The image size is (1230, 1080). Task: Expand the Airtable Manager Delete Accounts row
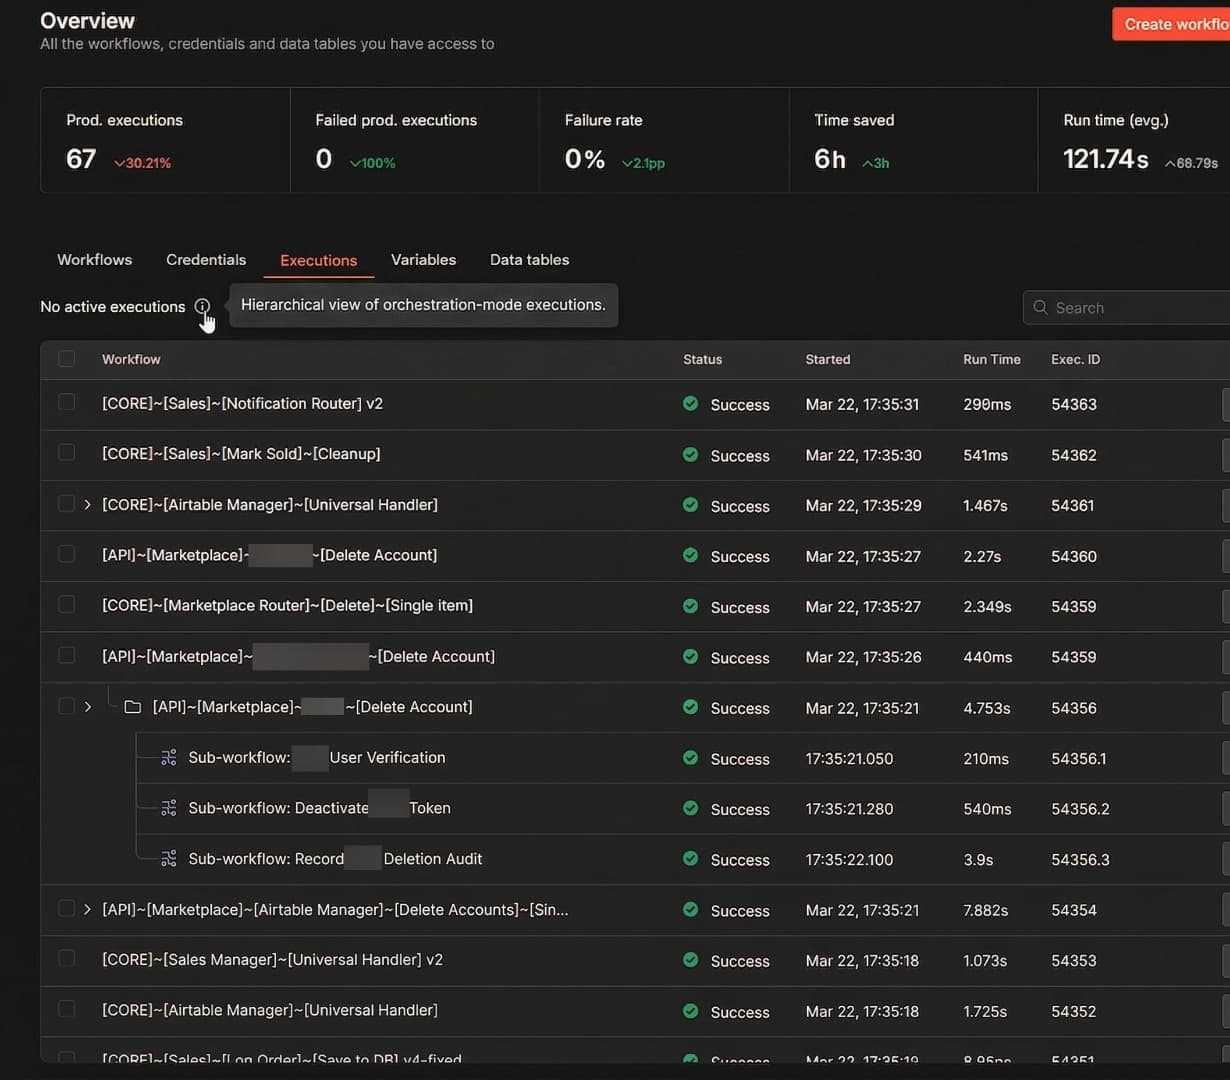coord(88,910)
